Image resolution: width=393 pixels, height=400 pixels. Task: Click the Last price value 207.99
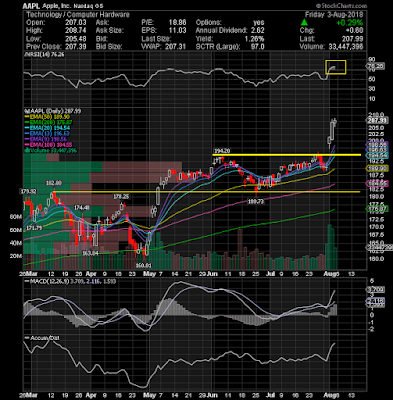pyautogui.click(x=353, y=39)
